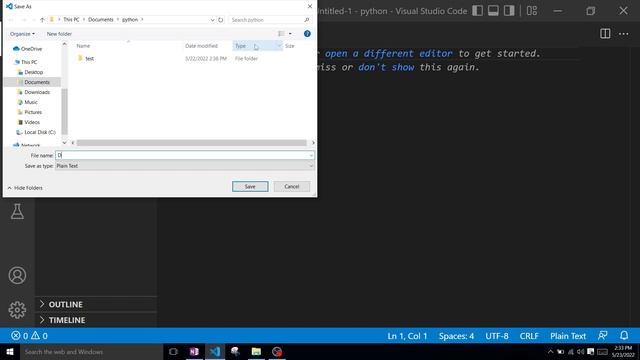This screenshot has width=640, height=360.
Task: Select Videos in navigation pane
Action: [x=32, y=122]
